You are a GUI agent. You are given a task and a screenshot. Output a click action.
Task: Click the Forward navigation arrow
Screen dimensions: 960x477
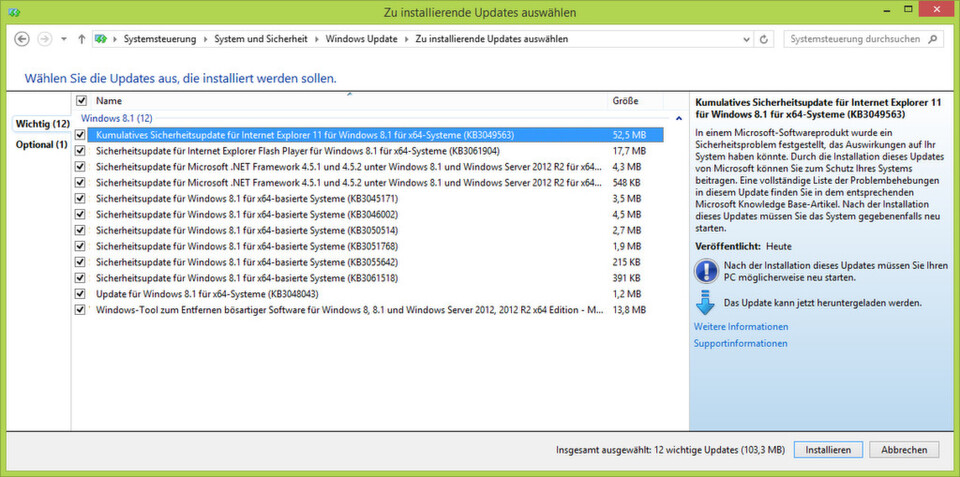pyautogui.click(x=44, y=39)
